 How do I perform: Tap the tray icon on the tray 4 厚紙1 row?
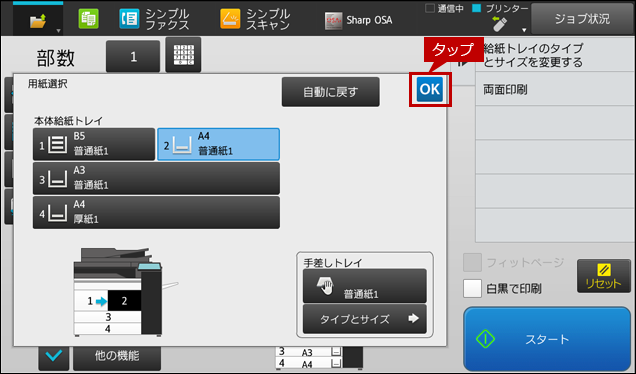tap(58, 213)
